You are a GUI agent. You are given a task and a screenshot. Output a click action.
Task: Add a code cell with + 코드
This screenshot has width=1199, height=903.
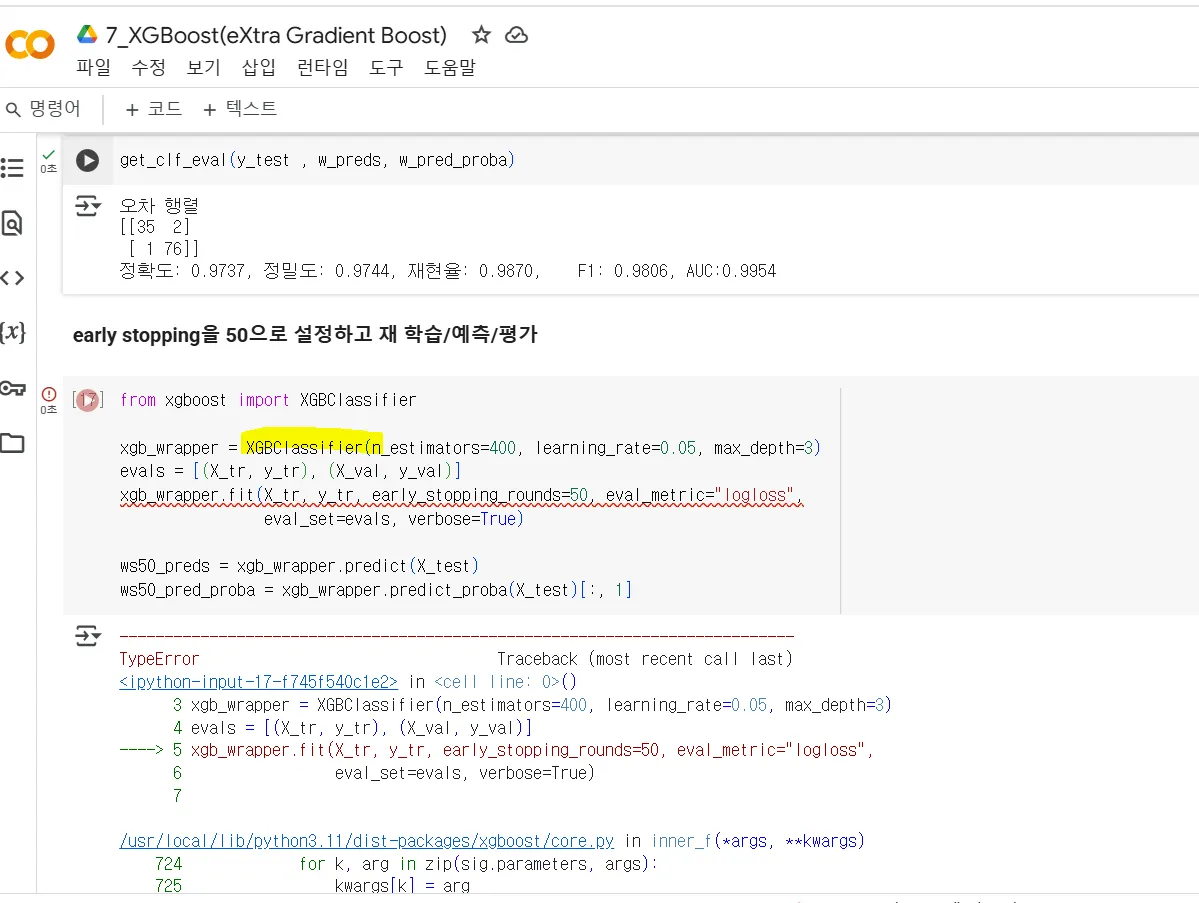(154, 109)
